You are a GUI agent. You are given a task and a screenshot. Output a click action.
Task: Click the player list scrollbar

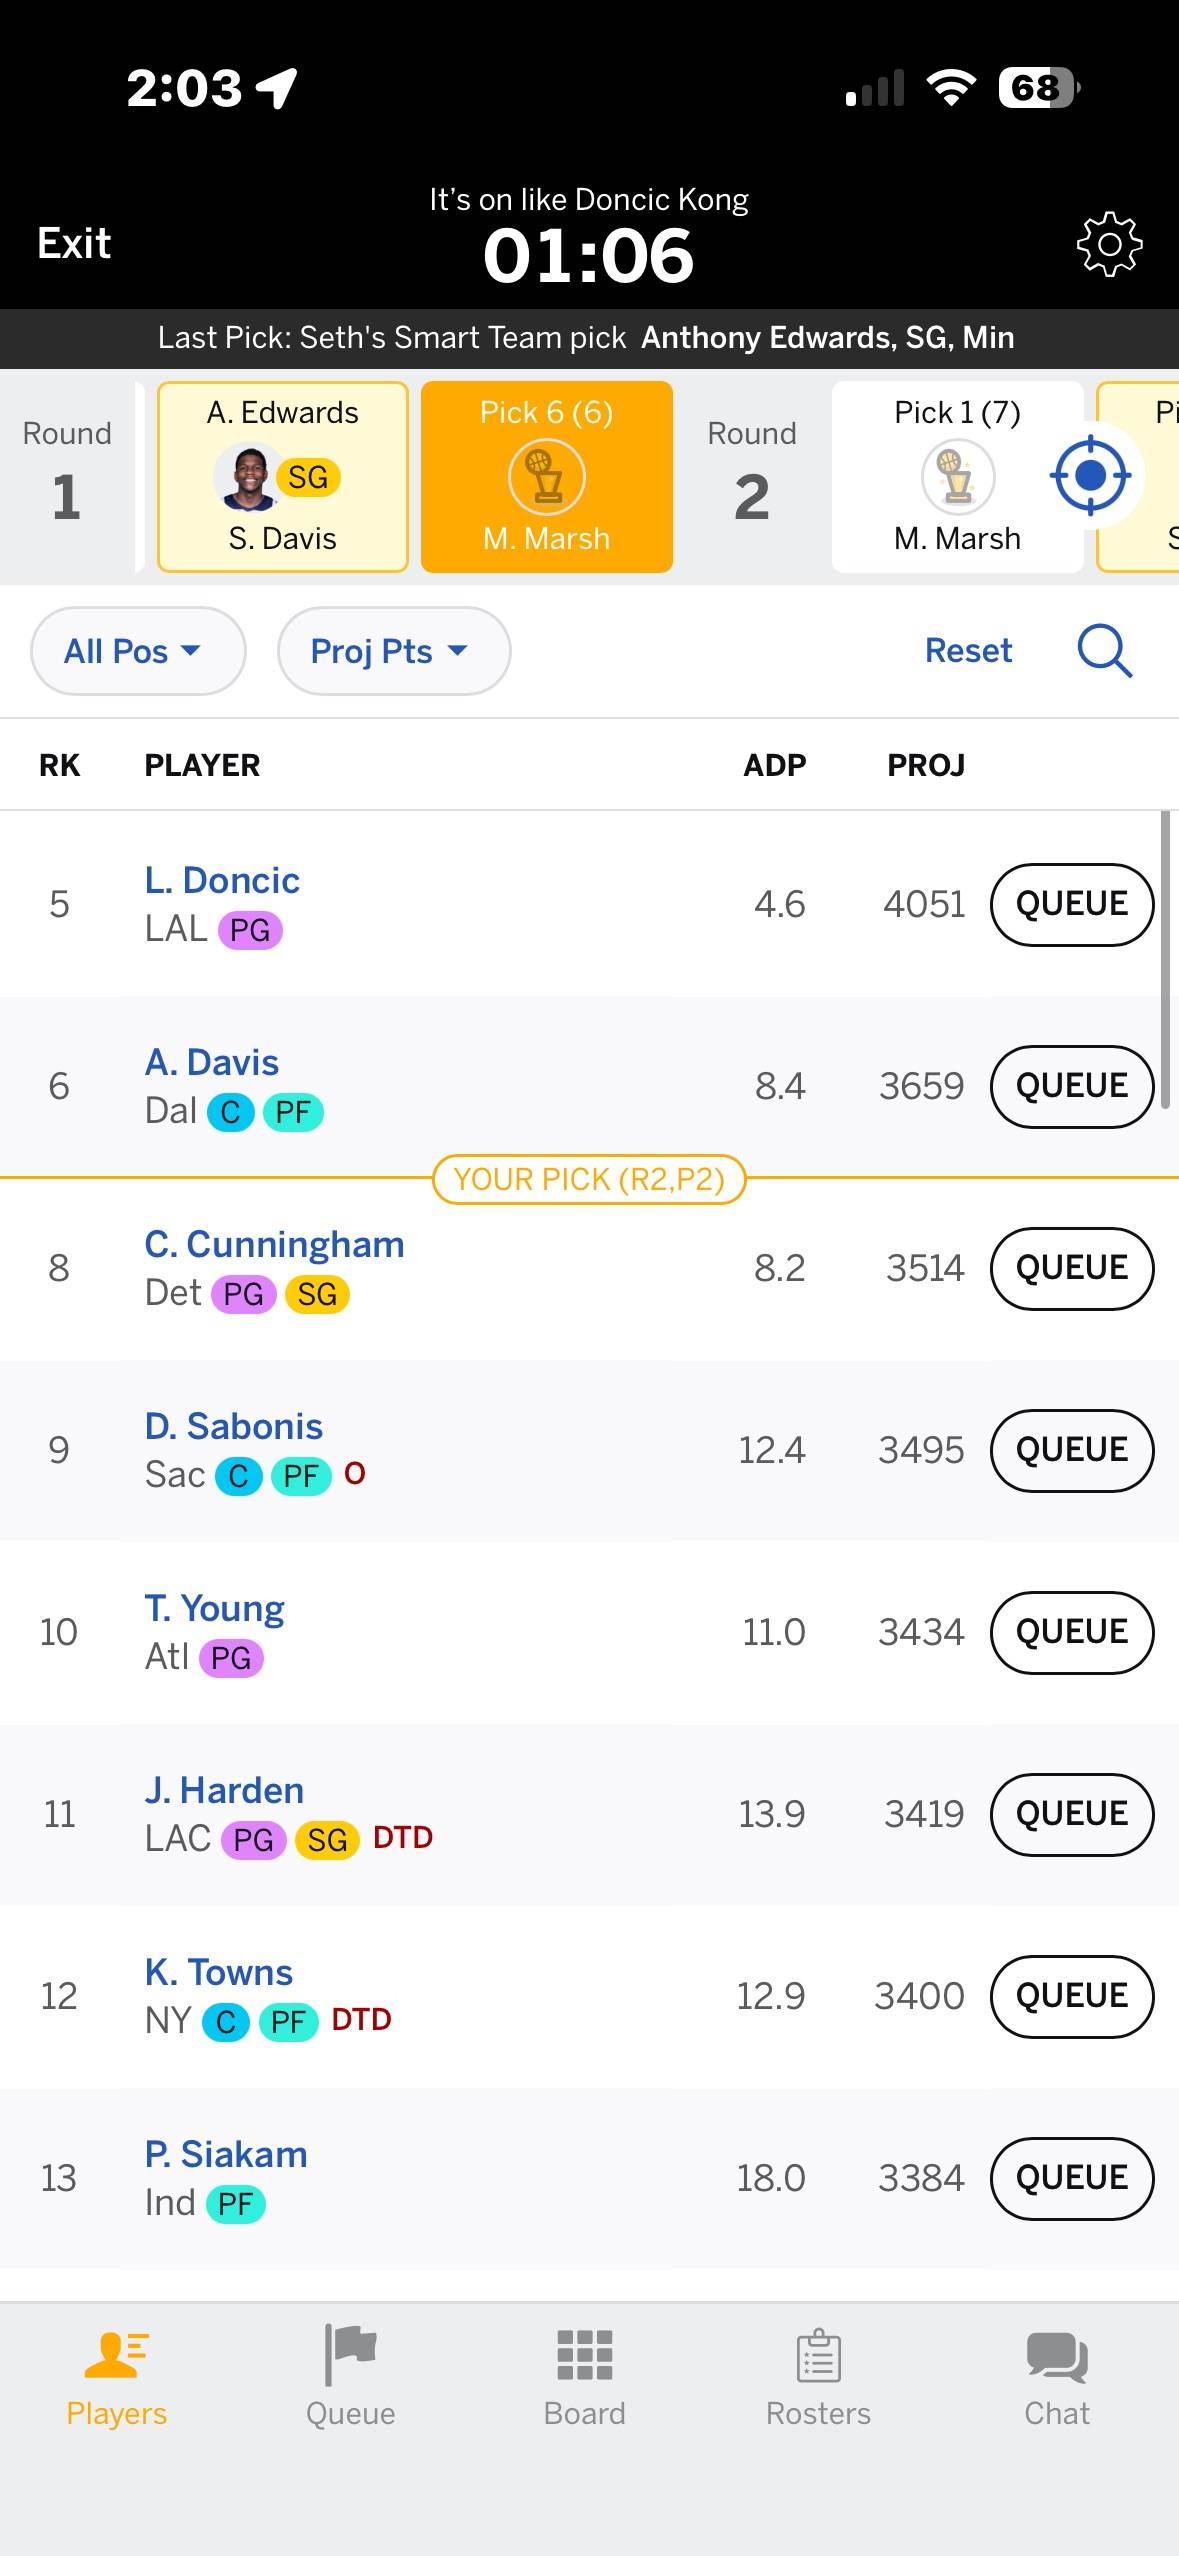tap(1164, 960)
